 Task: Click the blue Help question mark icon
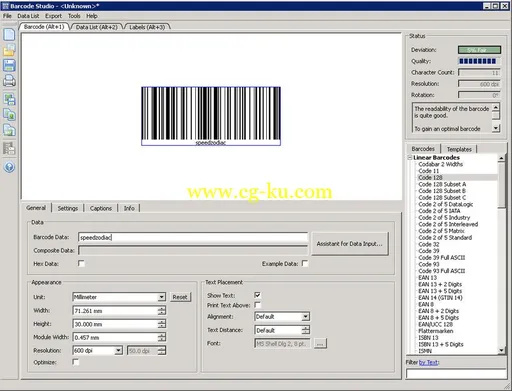9,167
